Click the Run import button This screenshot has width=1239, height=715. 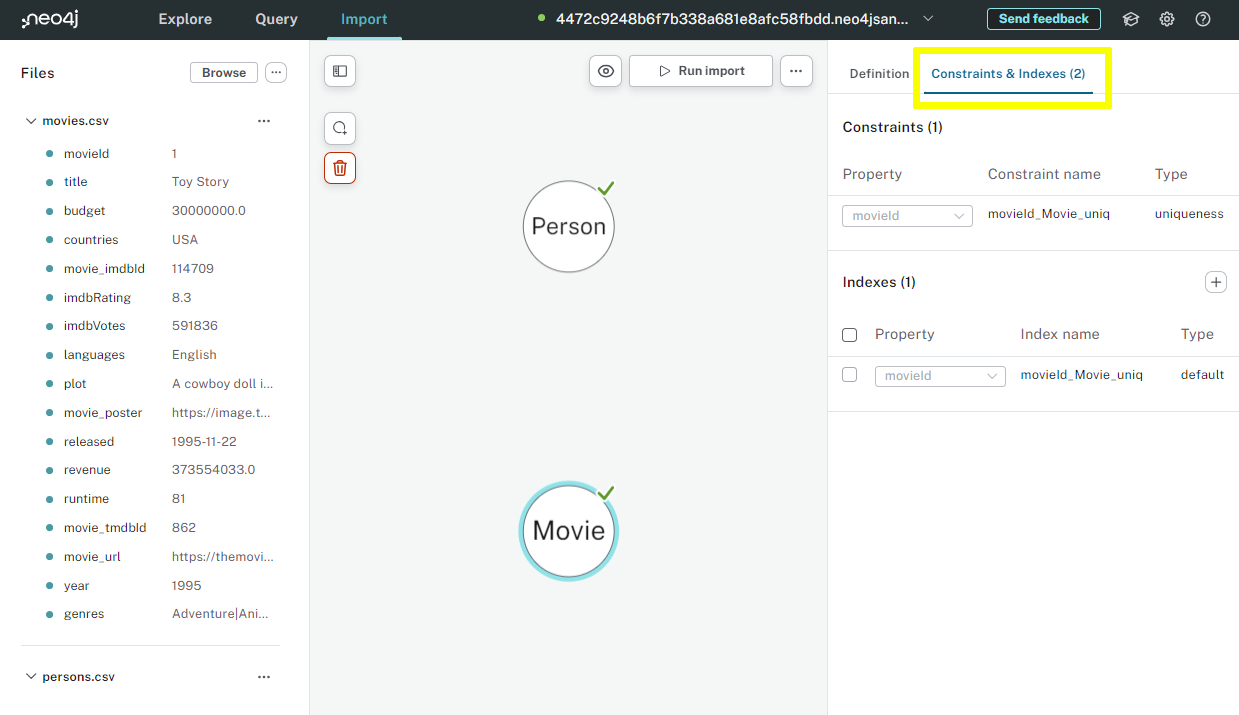[x=700, y=70]
